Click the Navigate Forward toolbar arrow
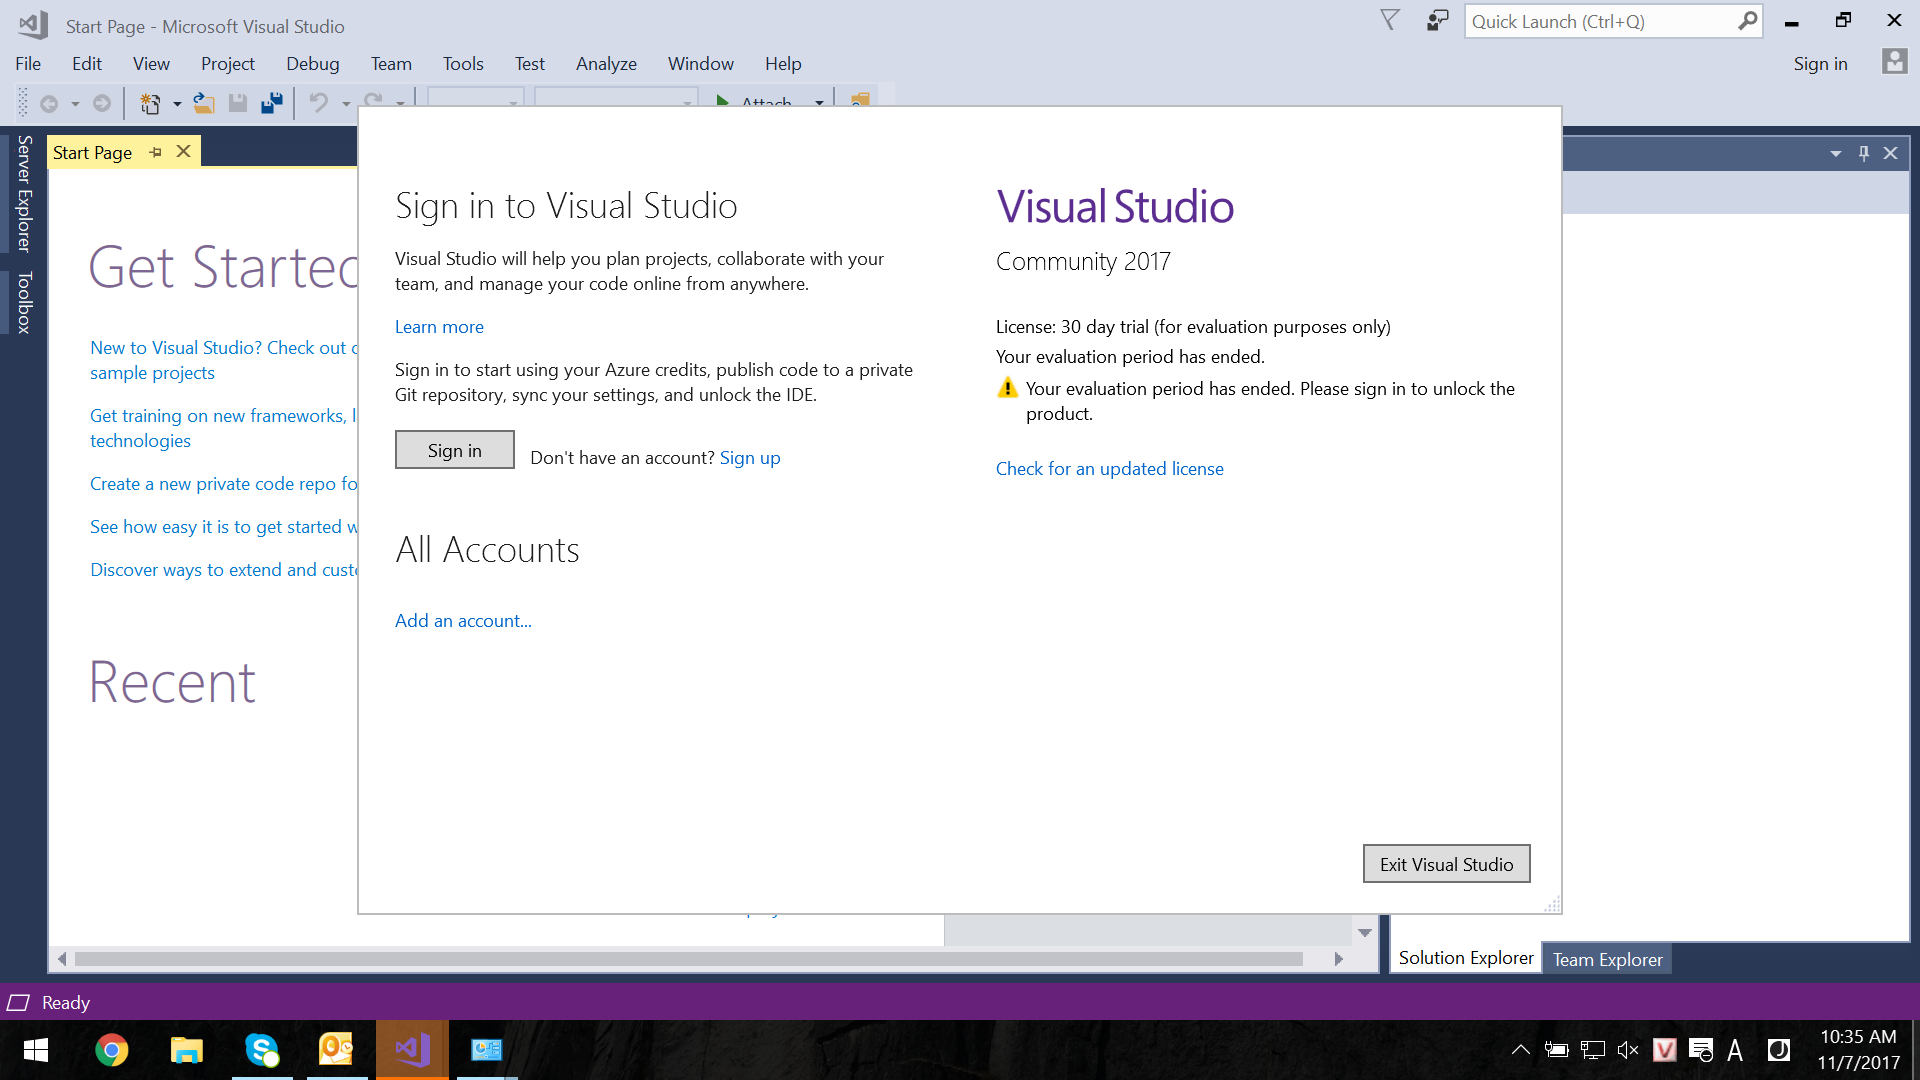This screenshot has height=1080, width=1920. tap(101, 103)
